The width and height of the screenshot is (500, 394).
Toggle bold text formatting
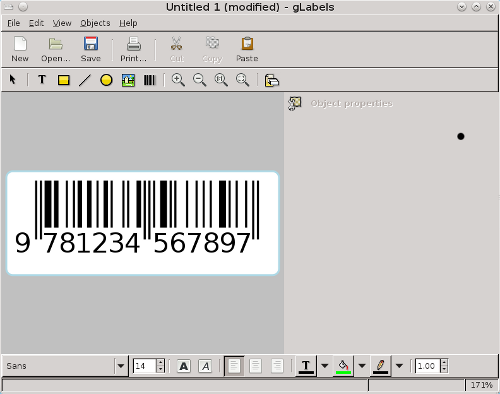coord(184,366)
